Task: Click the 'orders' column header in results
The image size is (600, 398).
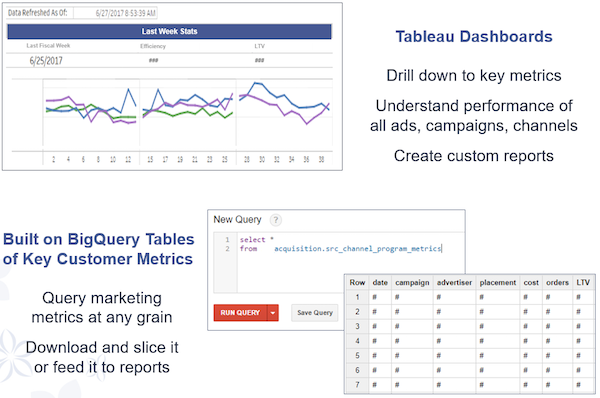Action: tap(557, 282)
